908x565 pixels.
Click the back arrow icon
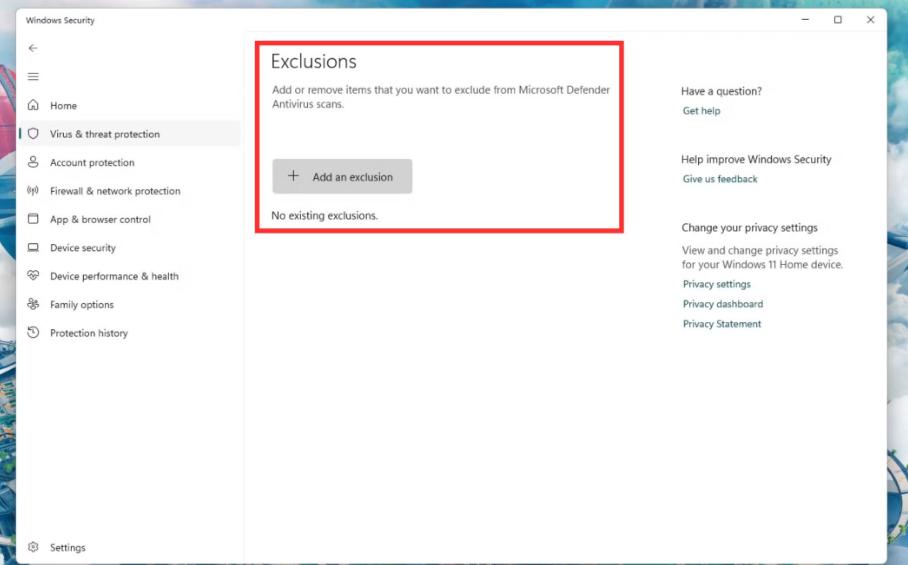point(33,48)
